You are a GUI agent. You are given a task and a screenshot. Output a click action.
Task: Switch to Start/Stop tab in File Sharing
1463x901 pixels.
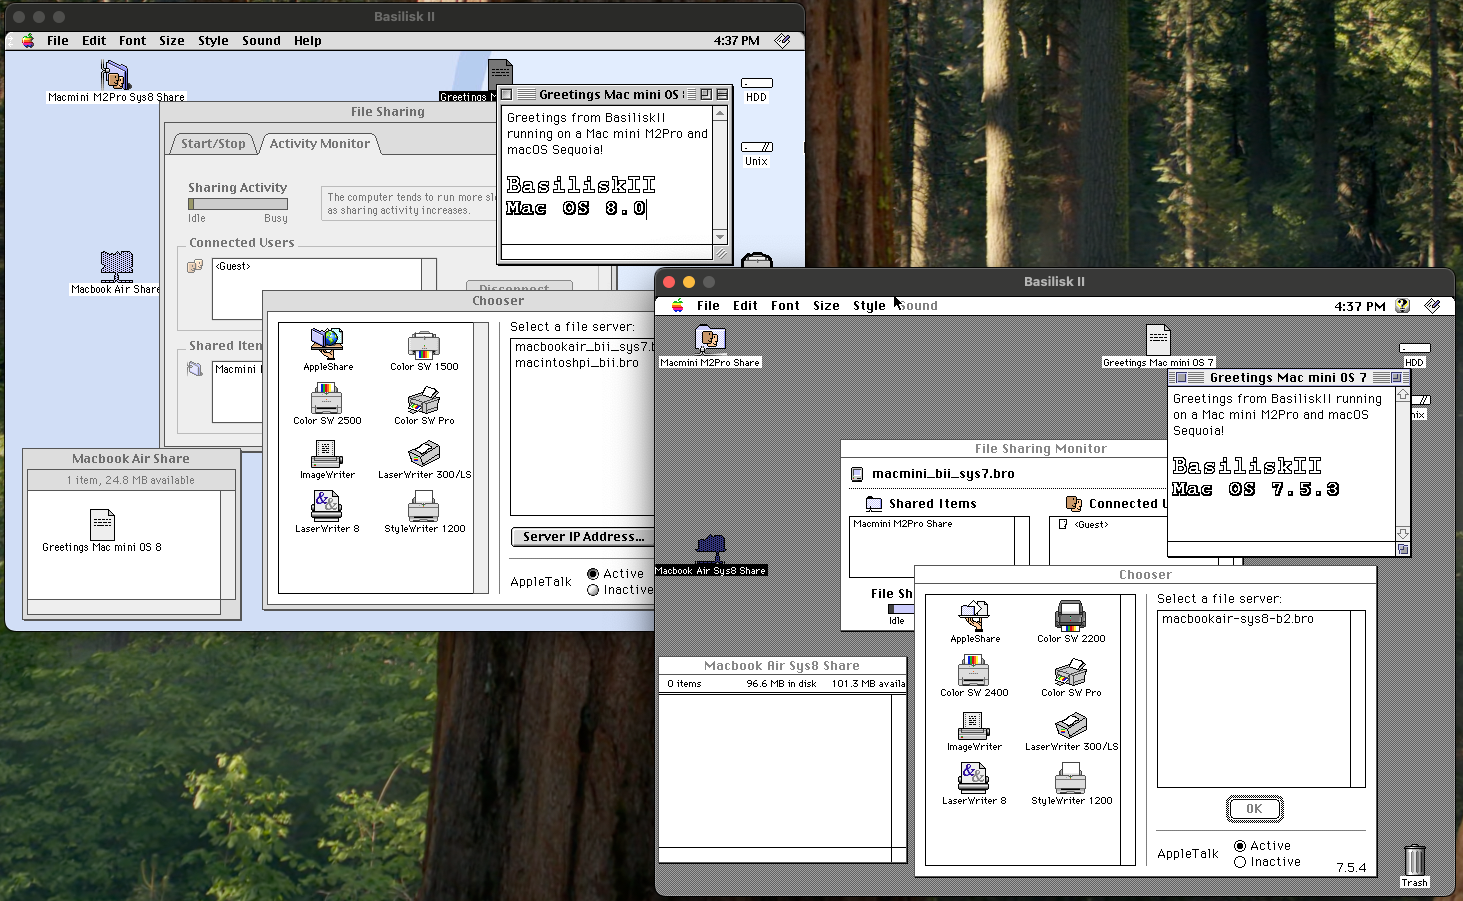click(213, 144)
